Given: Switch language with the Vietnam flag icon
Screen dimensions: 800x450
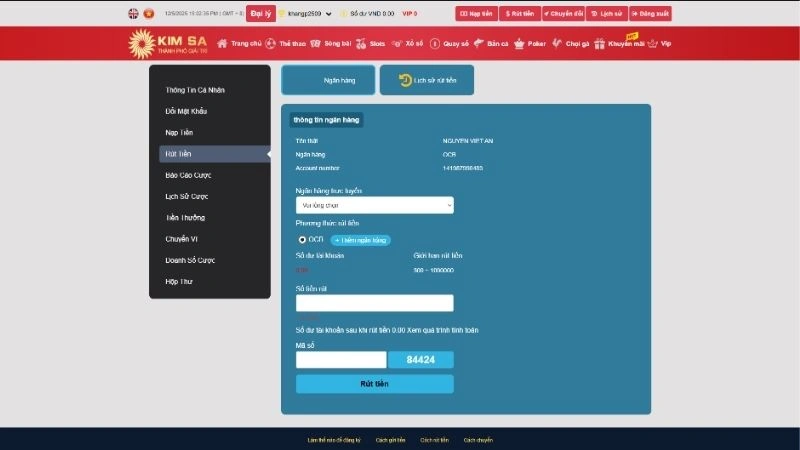Looking at the screenshot, I should click(149, 14).
